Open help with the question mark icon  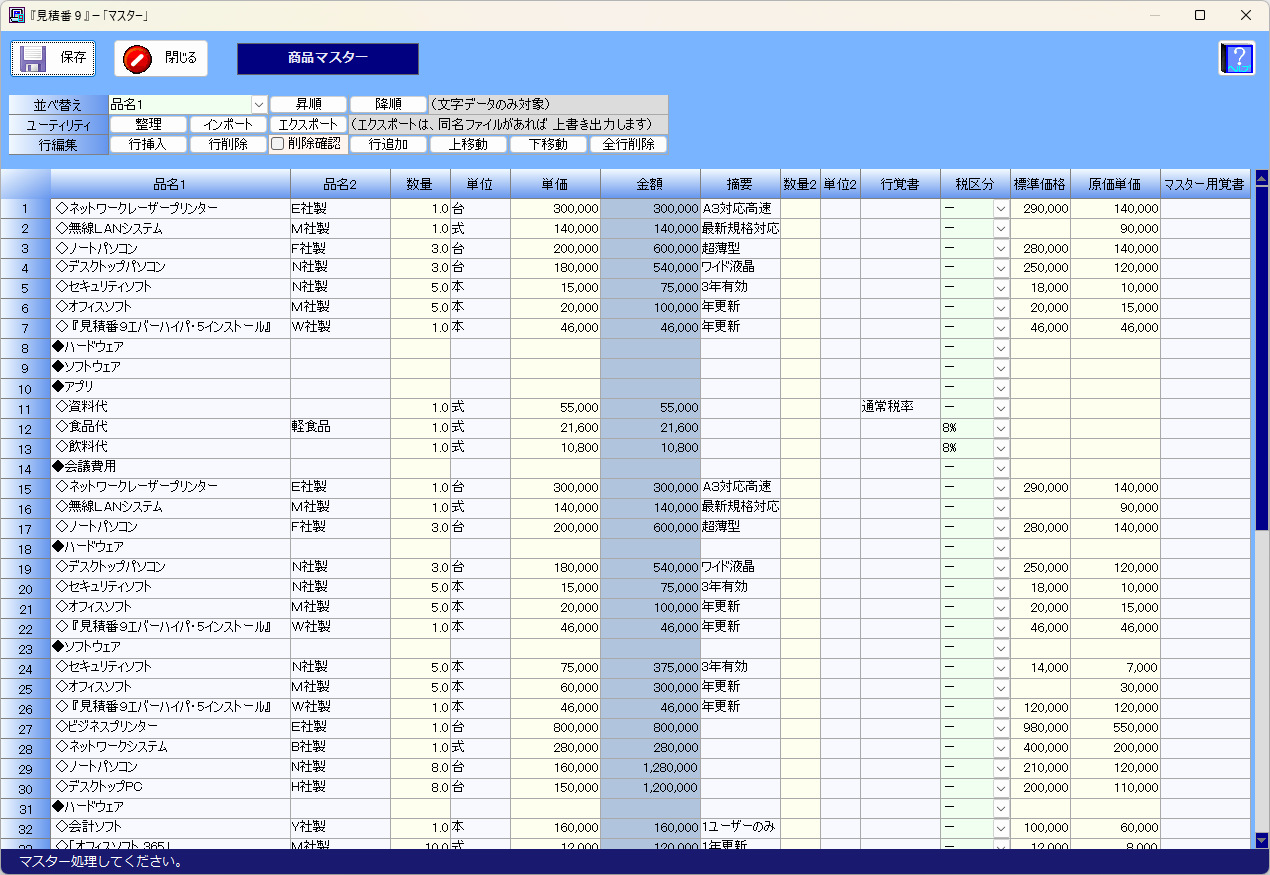pyautogui.click(x=1237, y=58)
